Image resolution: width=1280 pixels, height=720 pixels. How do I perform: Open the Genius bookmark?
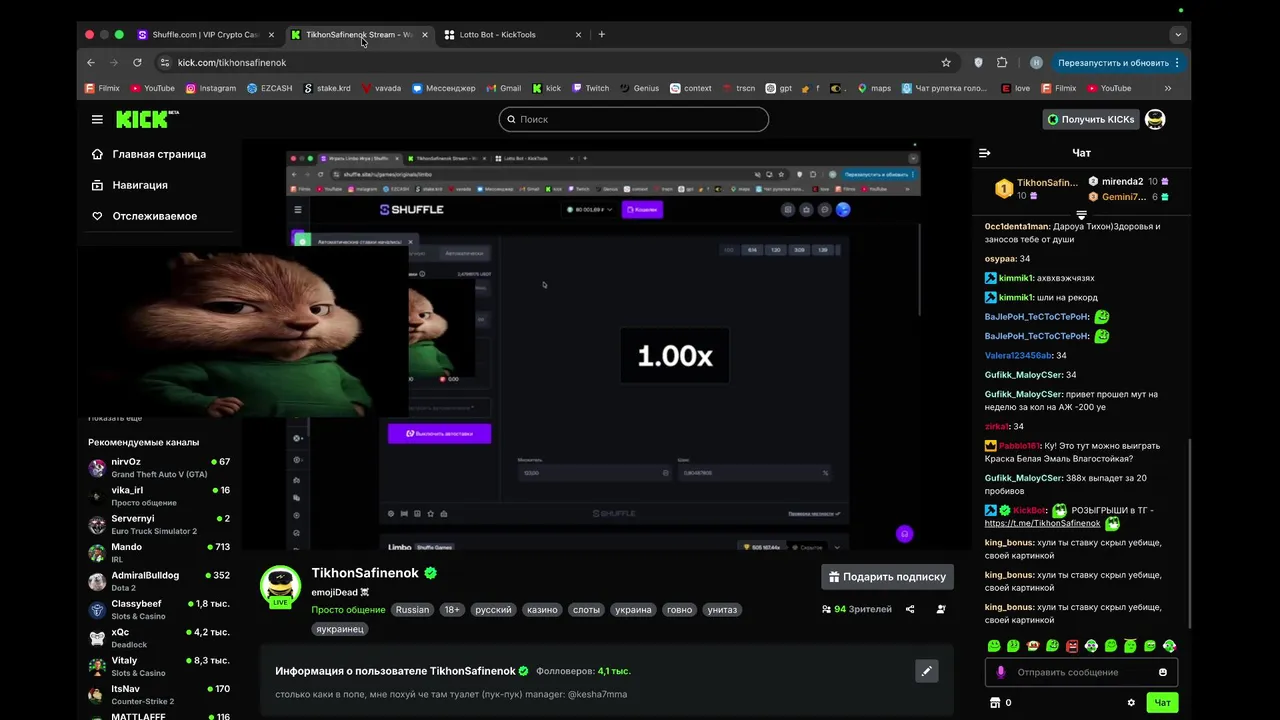639,88
